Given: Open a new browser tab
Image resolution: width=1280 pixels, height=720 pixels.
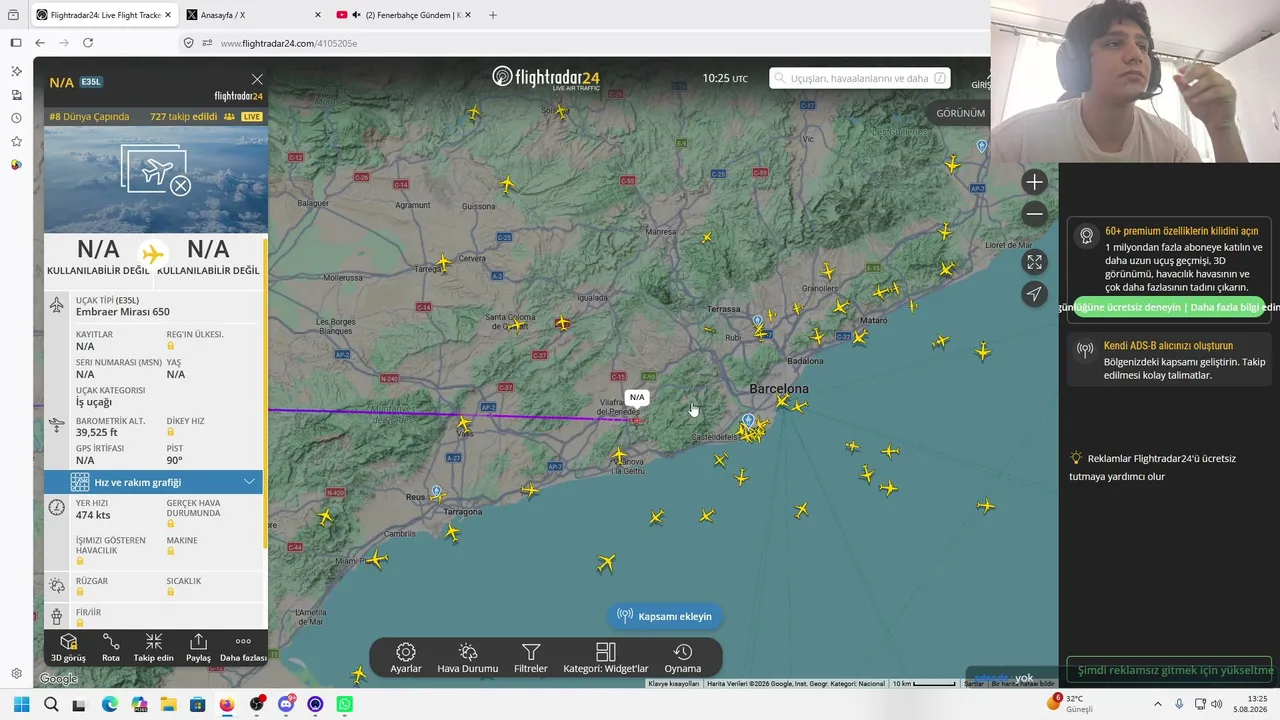Looking at the screenshot, I should [493, 15].
